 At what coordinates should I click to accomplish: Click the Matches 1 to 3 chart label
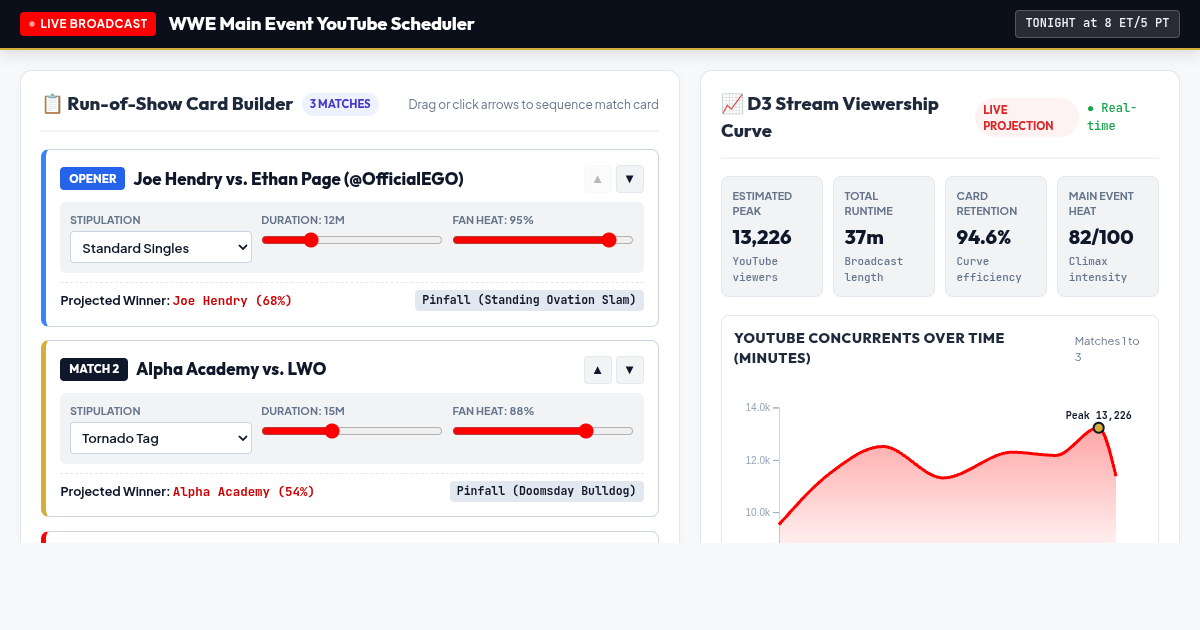click(1107, 349)
